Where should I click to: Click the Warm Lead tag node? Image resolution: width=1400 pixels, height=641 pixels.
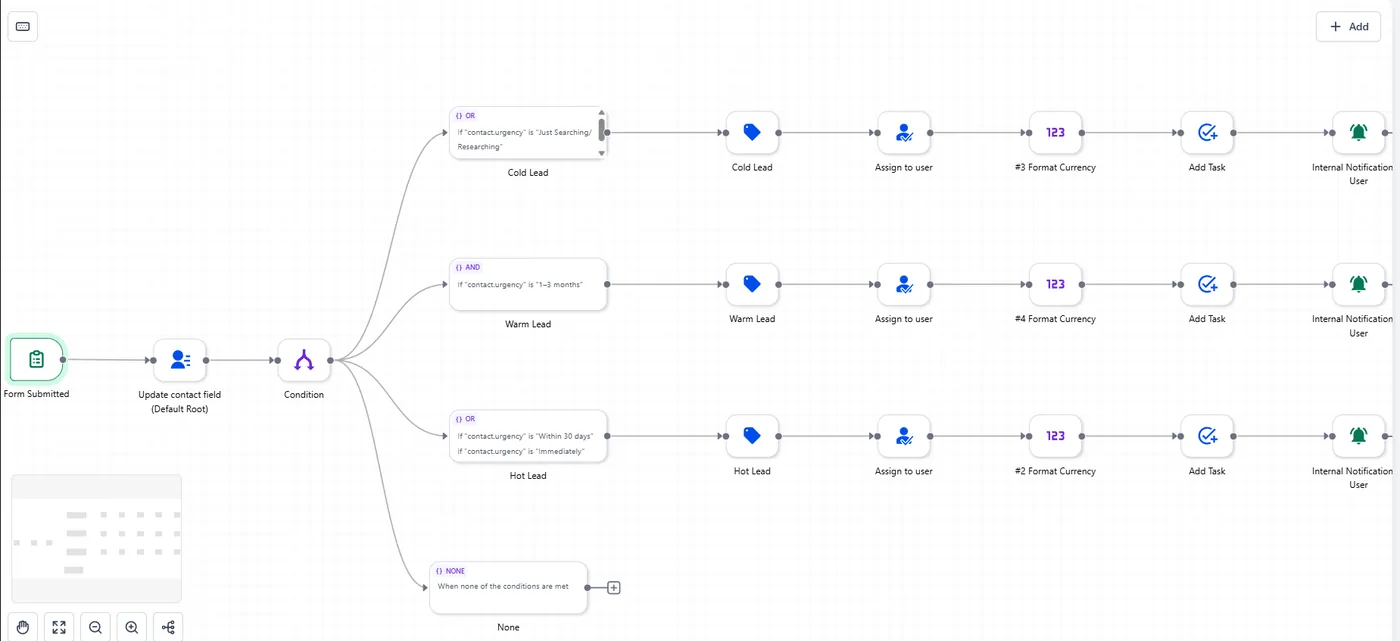(x=752, y=284)
